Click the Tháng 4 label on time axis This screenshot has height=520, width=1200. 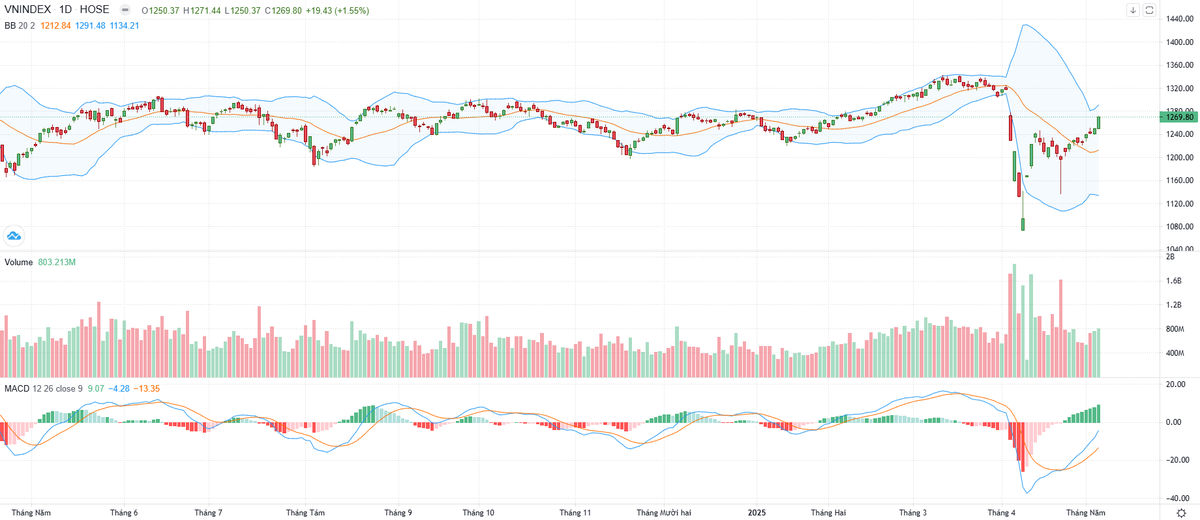click(1000, 512)
